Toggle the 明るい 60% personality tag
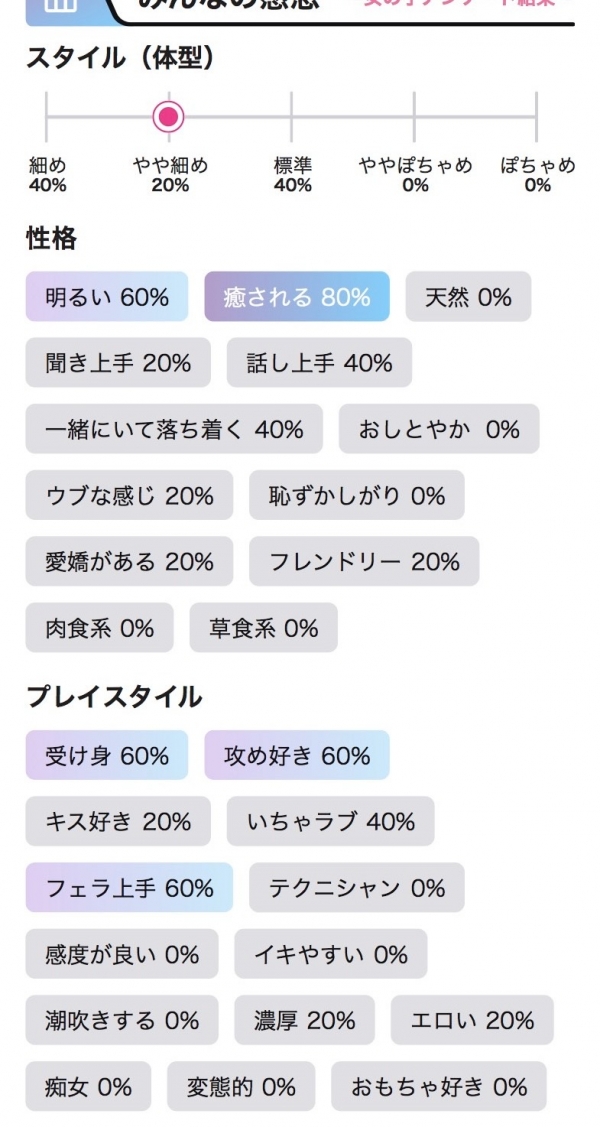Viewport: 600px width, 1127px height. [x=107, y=297]
